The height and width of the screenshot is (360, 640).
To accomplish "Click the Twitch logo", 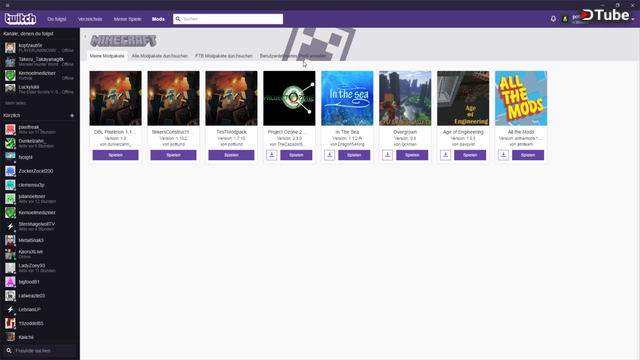I will click(x=20, y=19).
